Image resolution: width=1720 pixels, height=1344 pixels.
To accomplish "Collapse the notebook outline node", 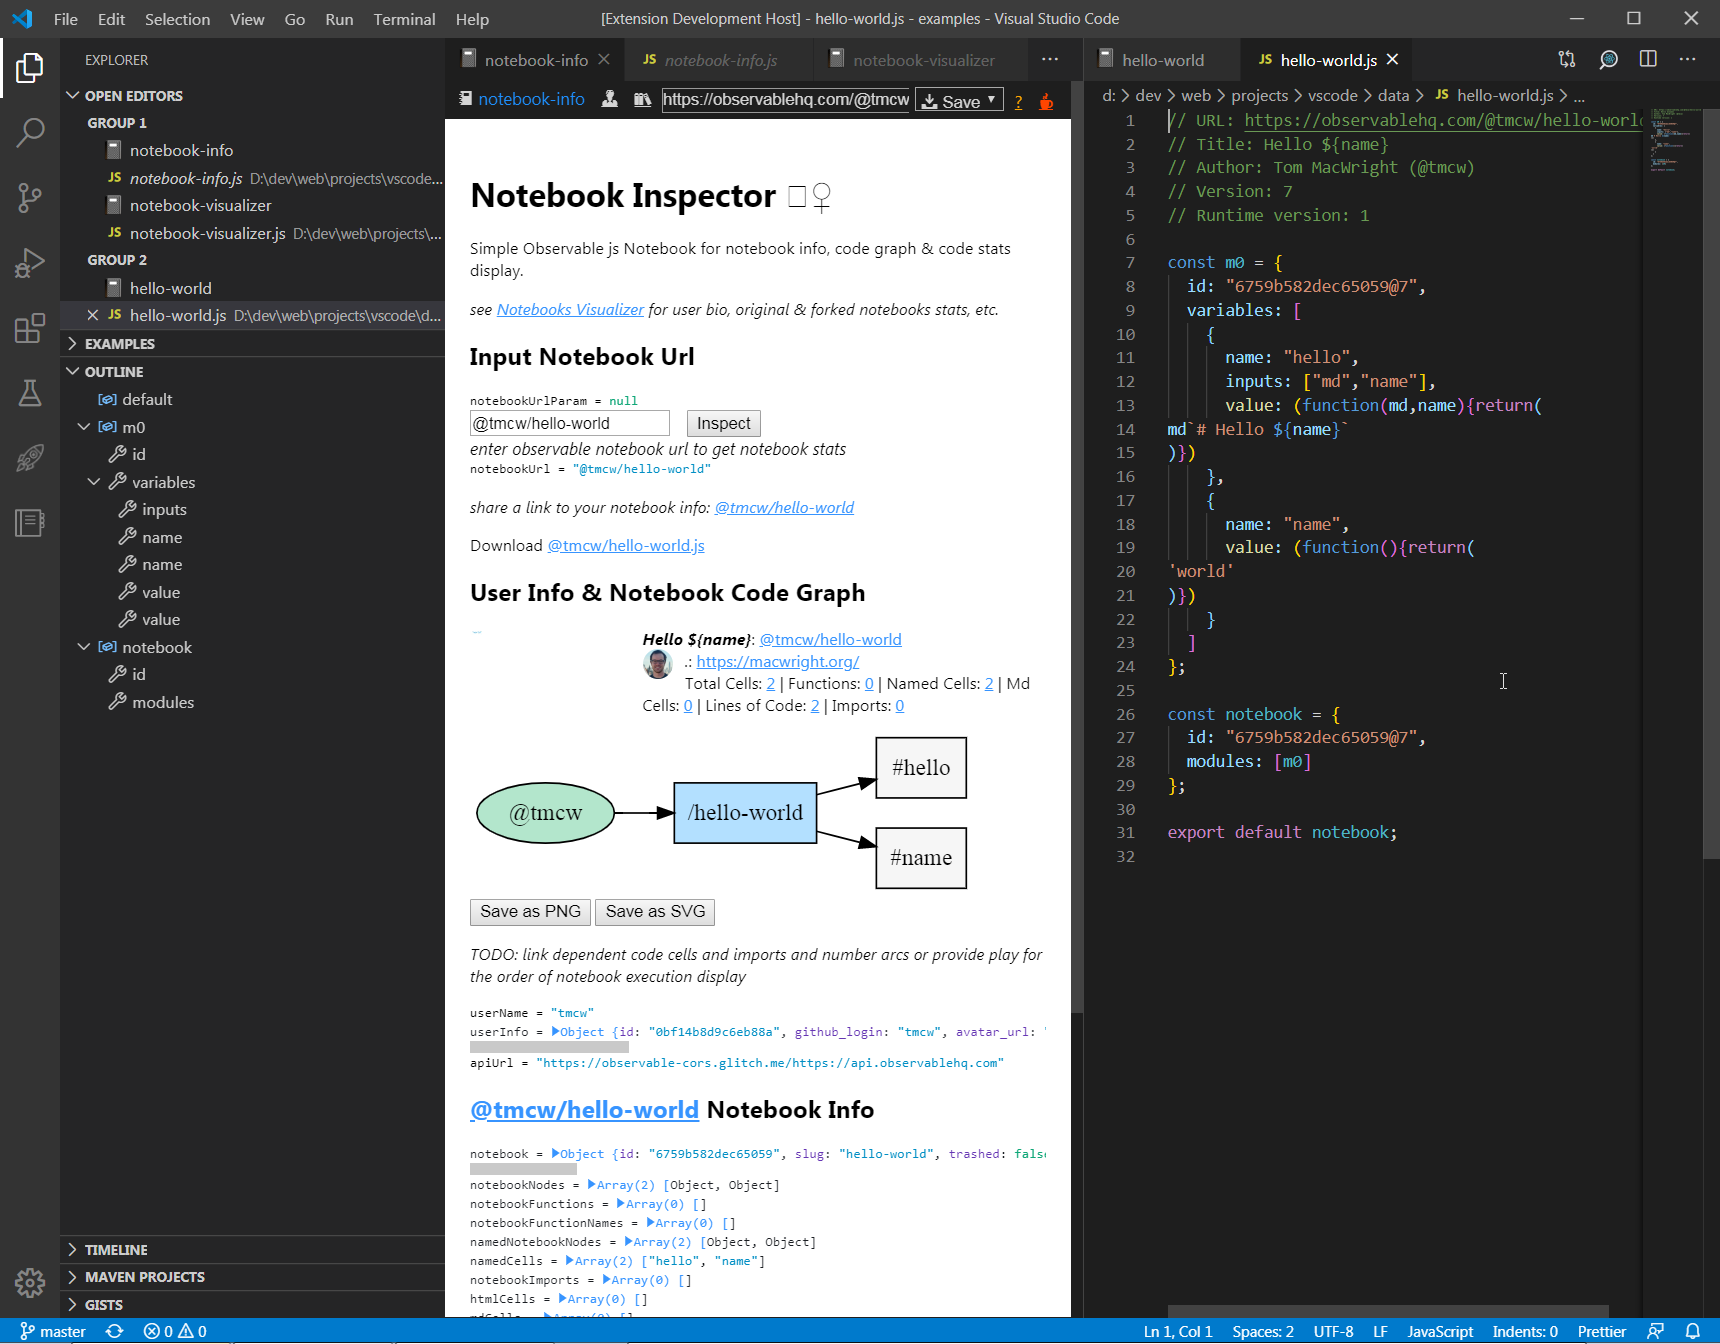I will coord(84,647).
